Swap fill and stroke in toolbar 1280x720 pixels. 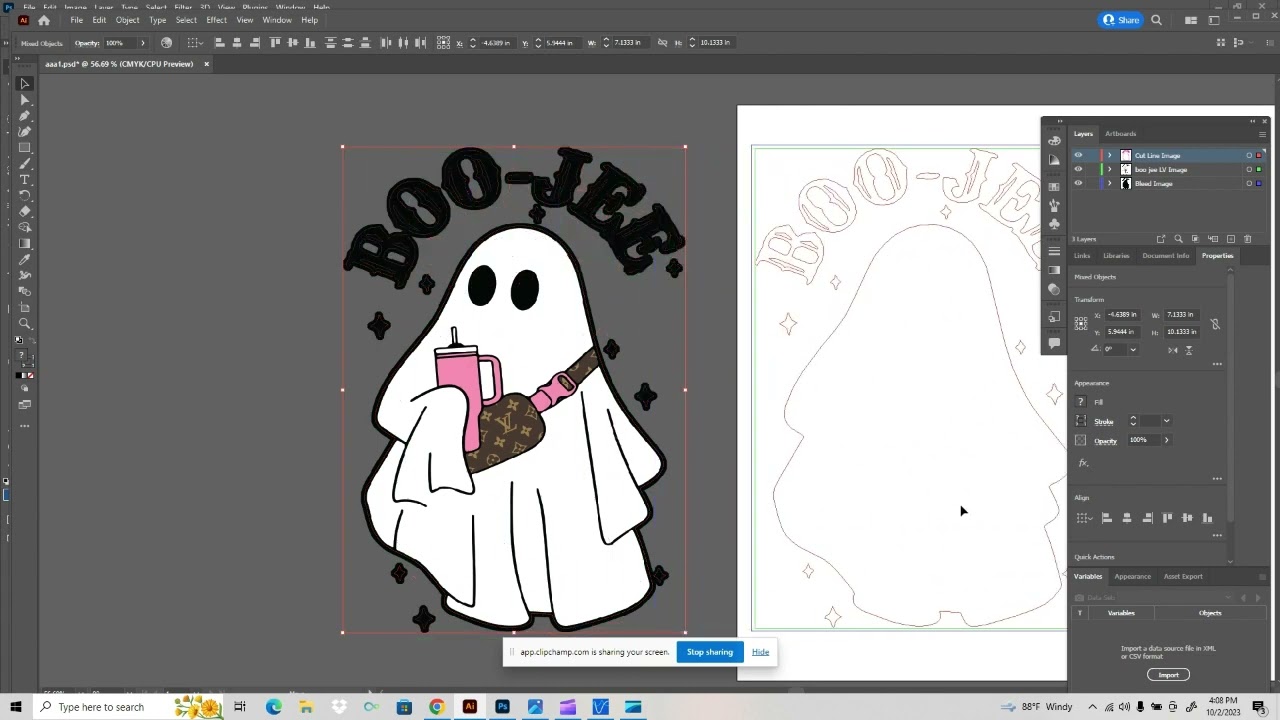pos(31,340)
